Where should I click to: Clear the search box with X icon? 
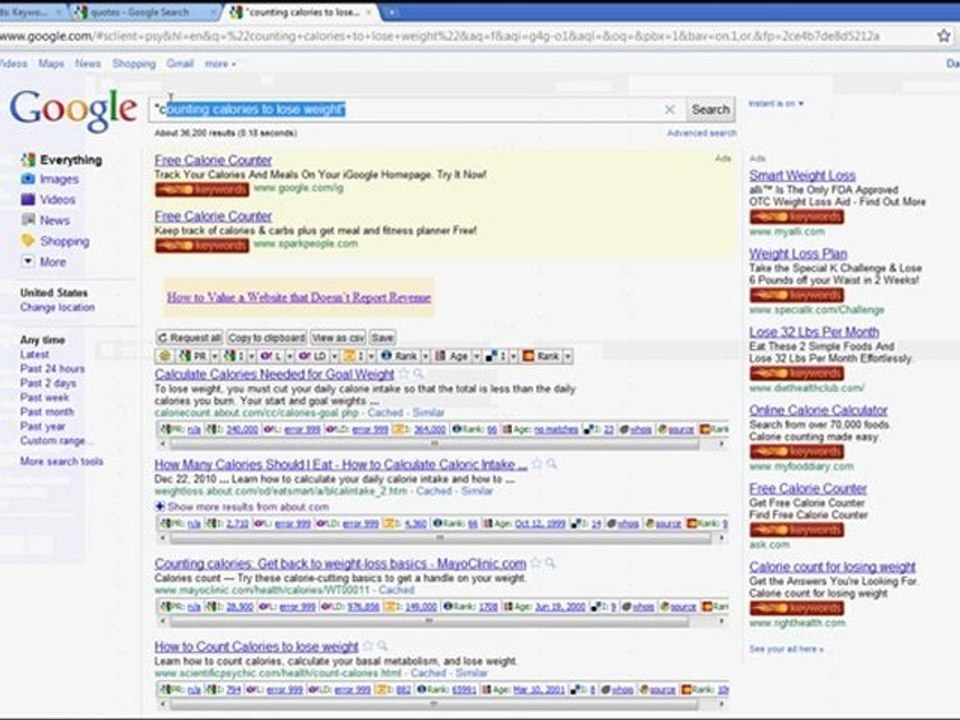(x=670, y=110)
